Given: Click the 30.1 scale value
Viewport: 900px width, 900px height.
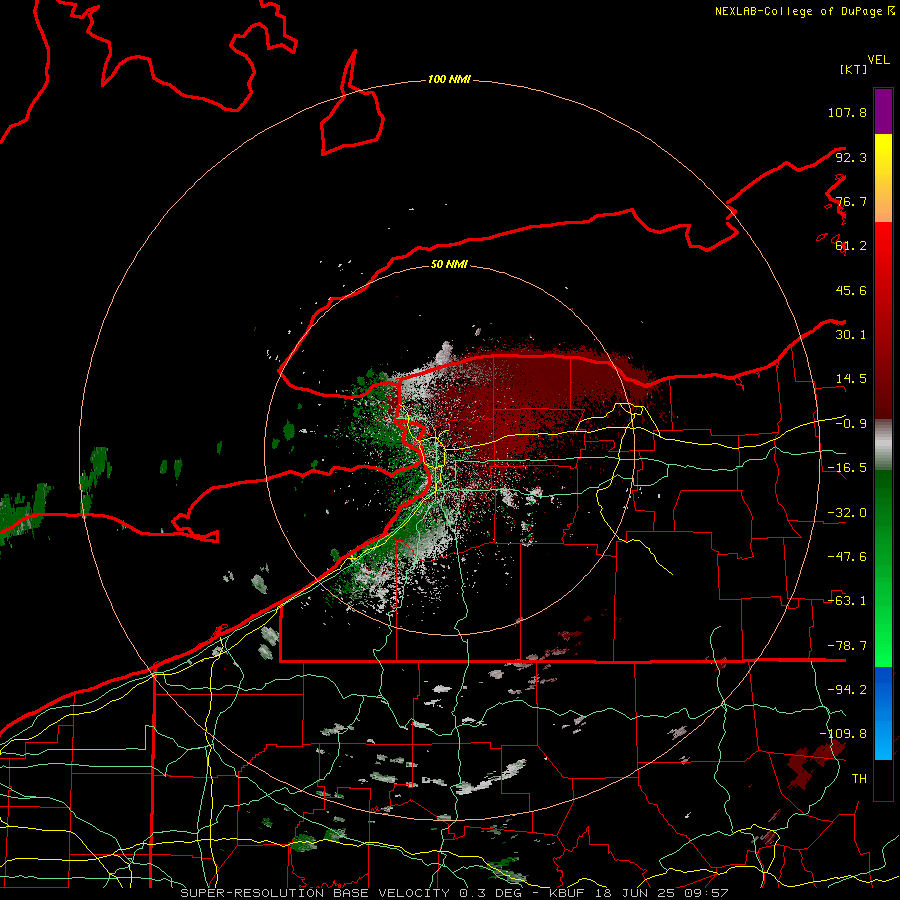Looking at the screenshot, I should pos(851,335).
